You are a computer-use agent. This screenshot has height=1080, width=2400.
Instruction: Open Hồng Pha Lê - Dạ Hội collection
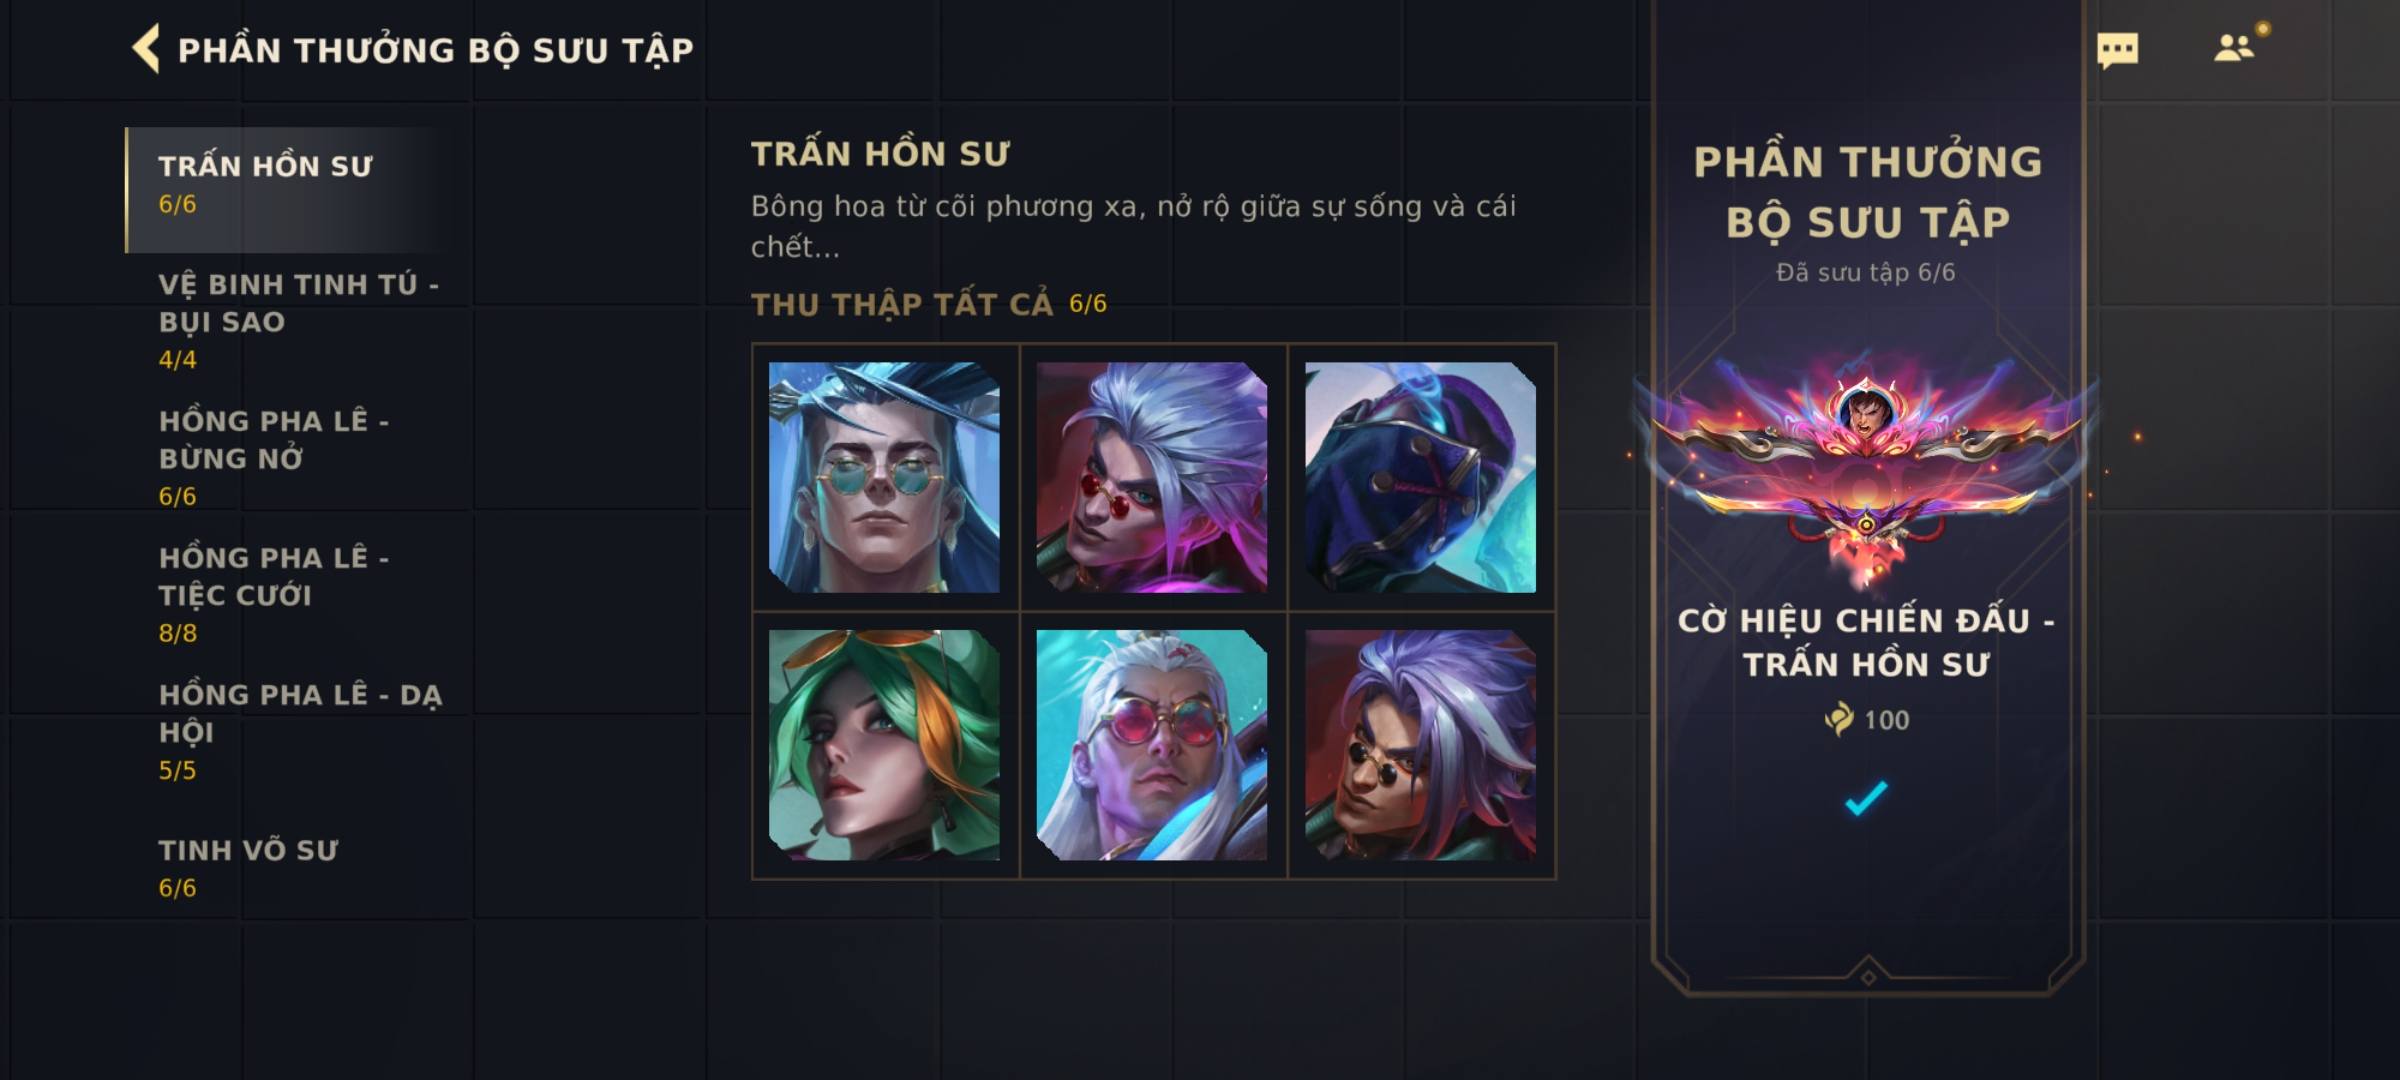300,731
